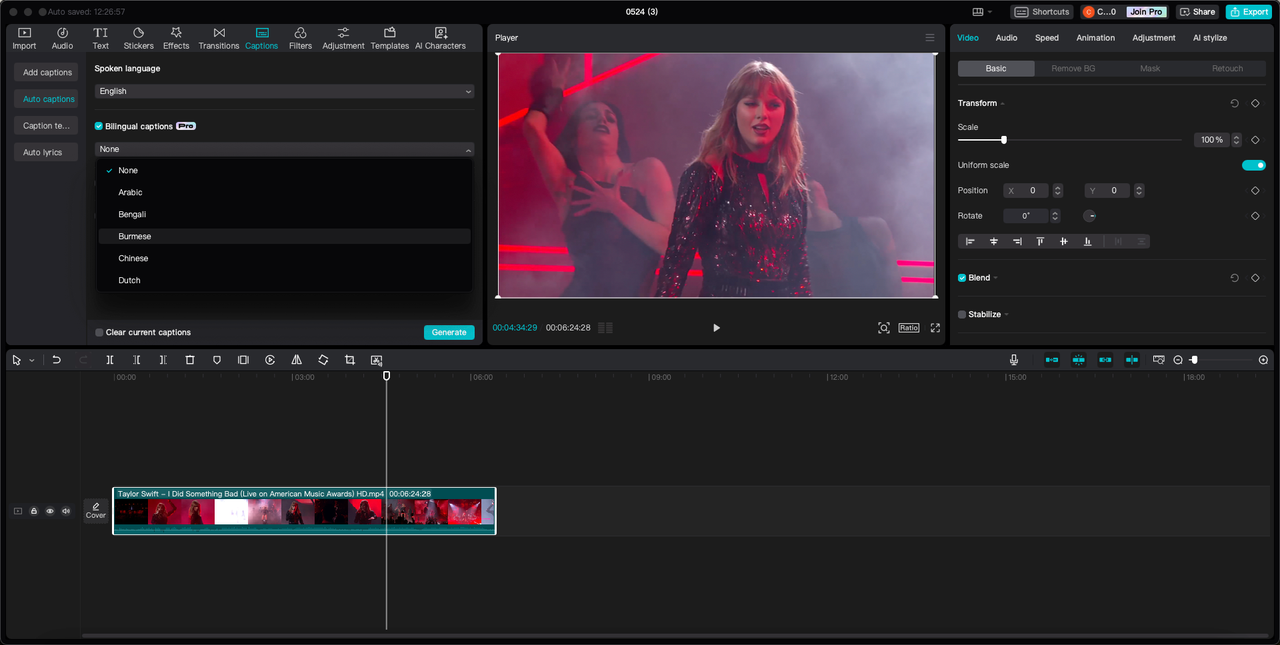Switch to the Audio inspector tab
1280x645 pixels.
point(1006,38)
